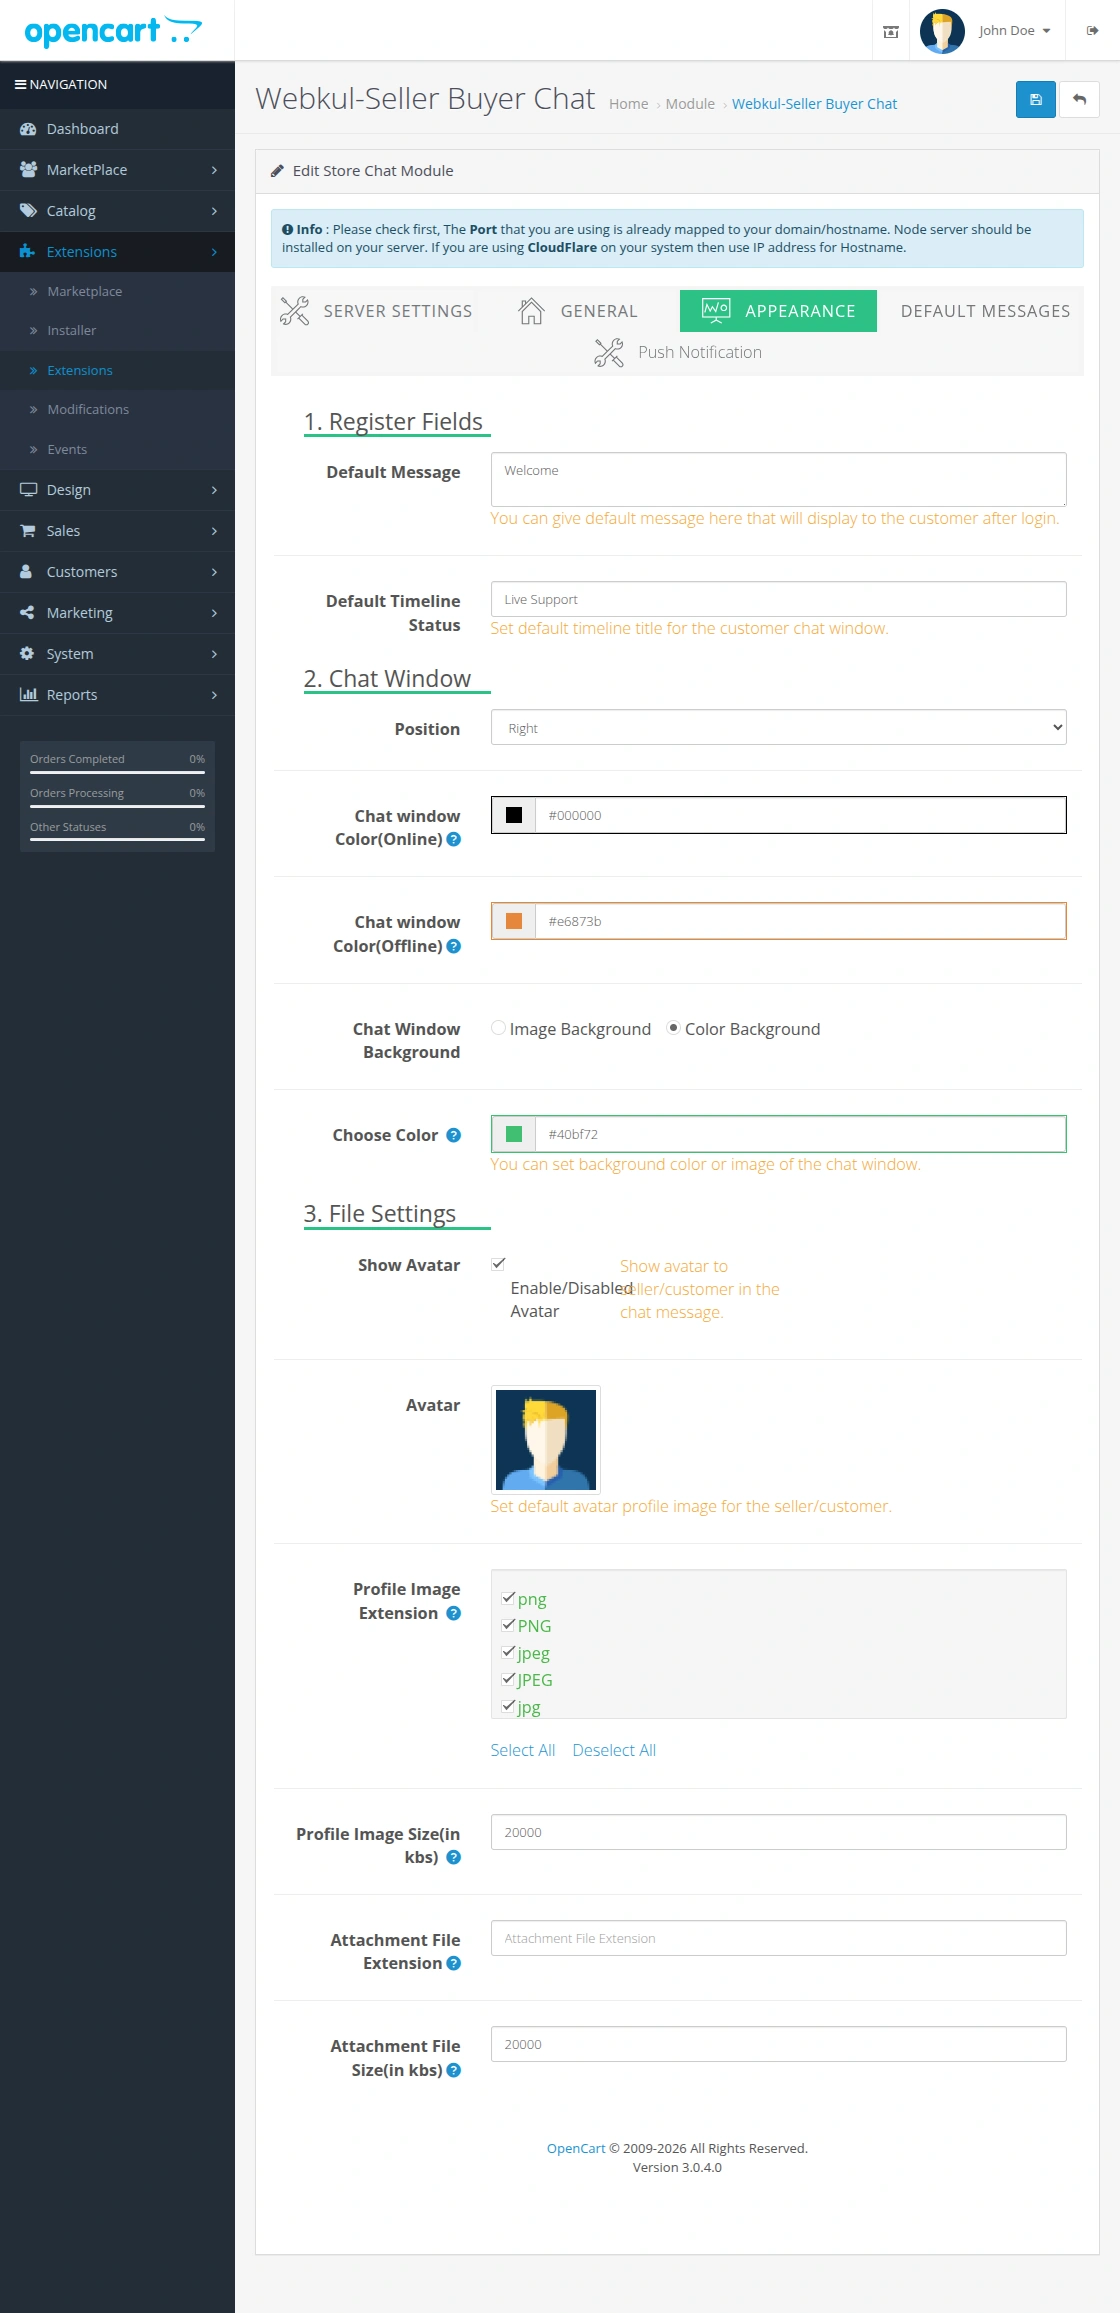The width and height of the screenshot is (1120, 2313).
Task: Uncheck the lowercase png extension
Action: 508,1598
